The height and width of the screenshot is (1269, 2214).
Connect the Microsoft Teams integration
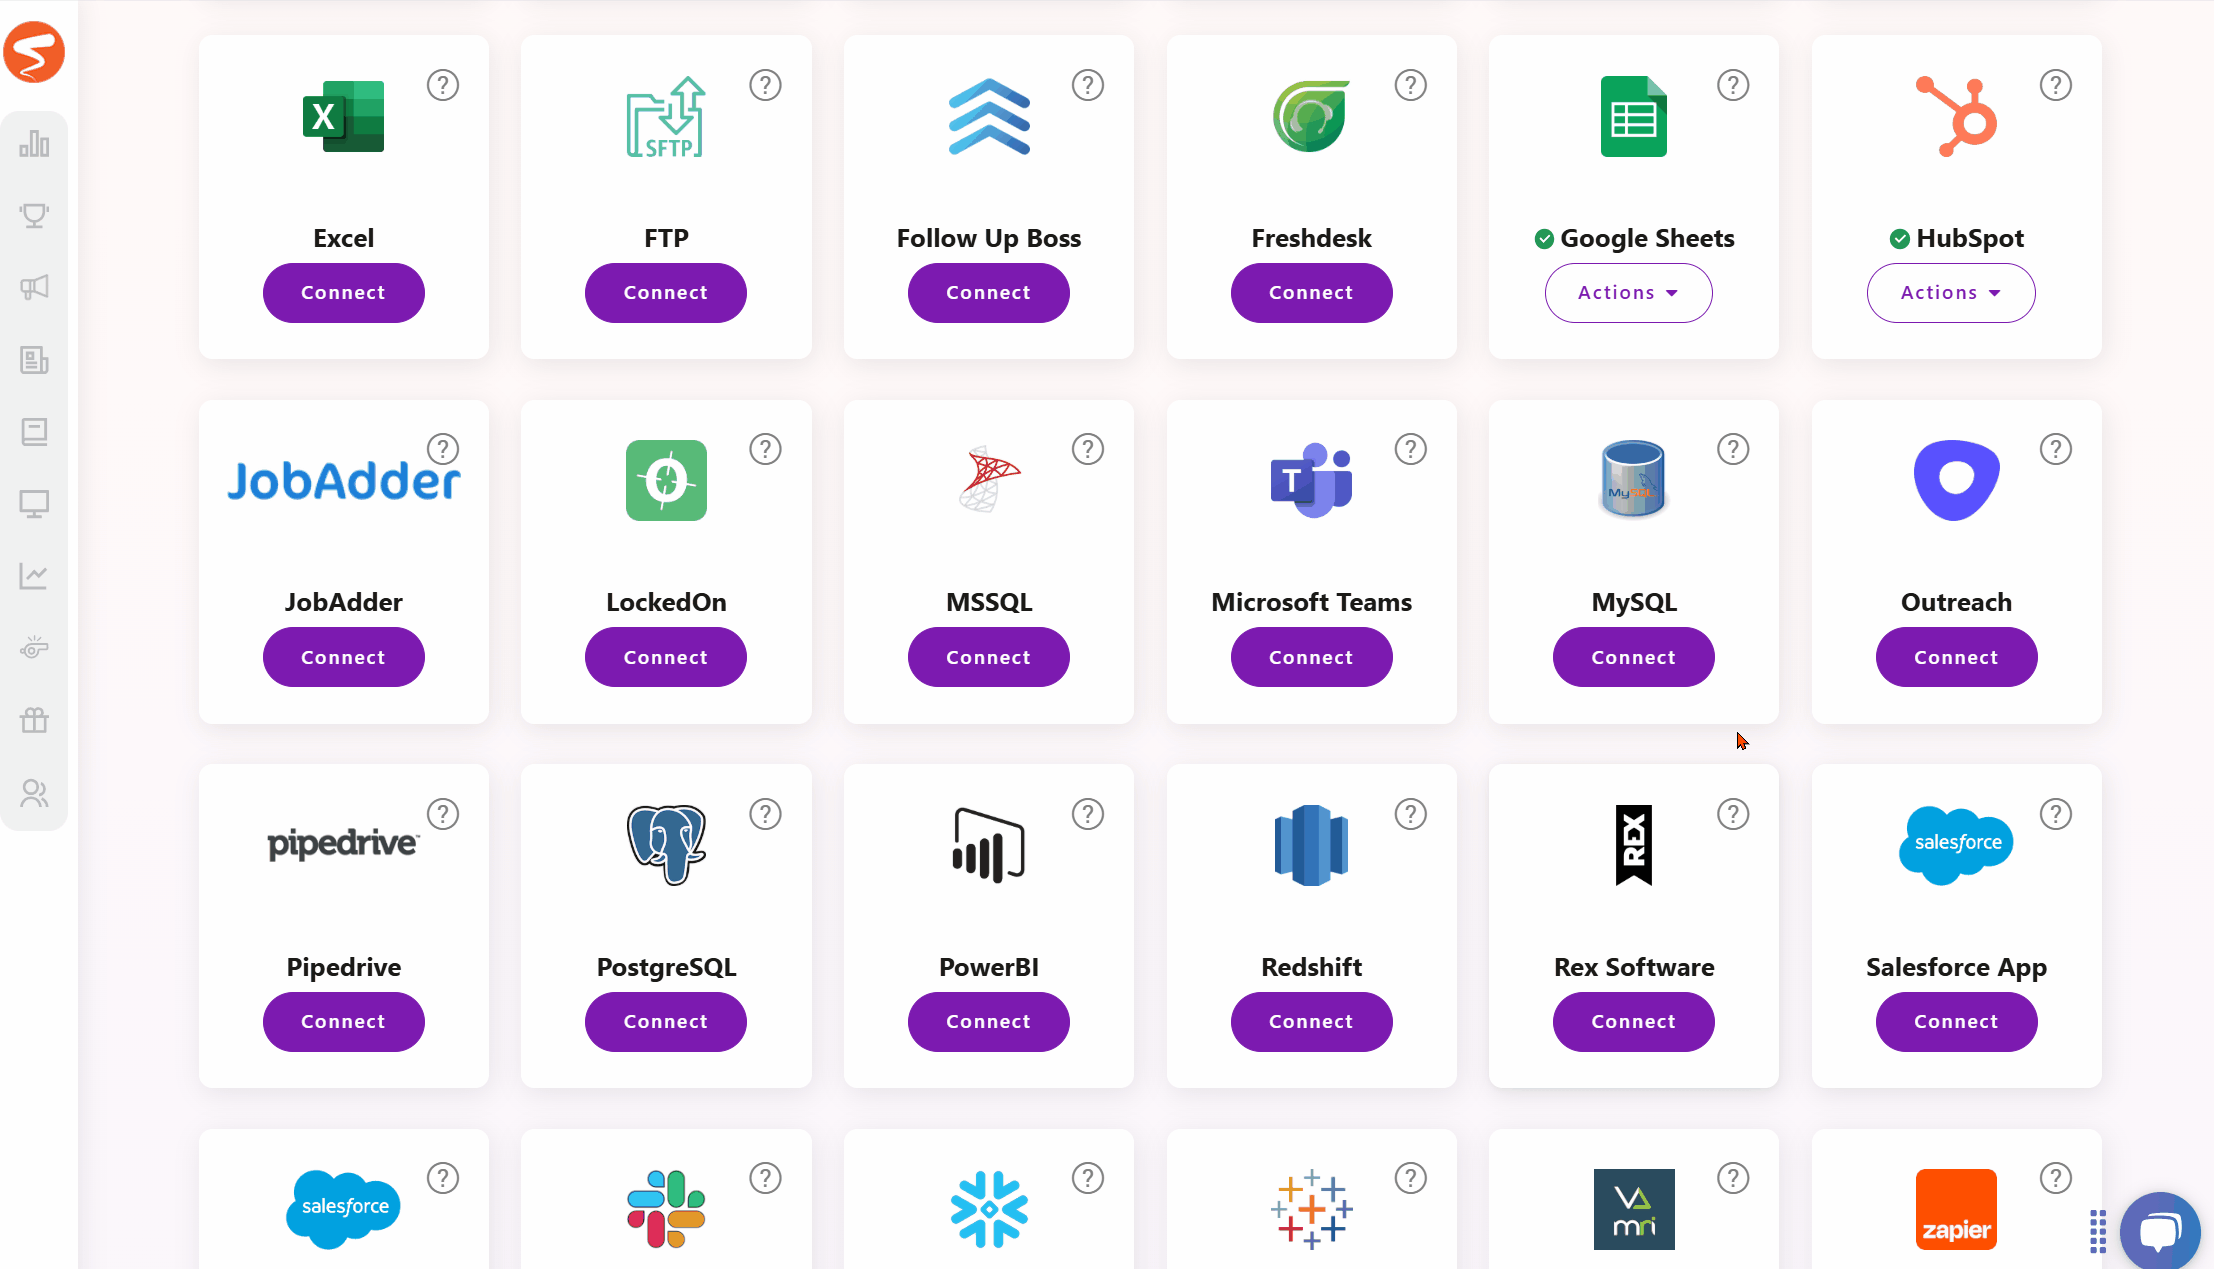tap(1311, 657)
